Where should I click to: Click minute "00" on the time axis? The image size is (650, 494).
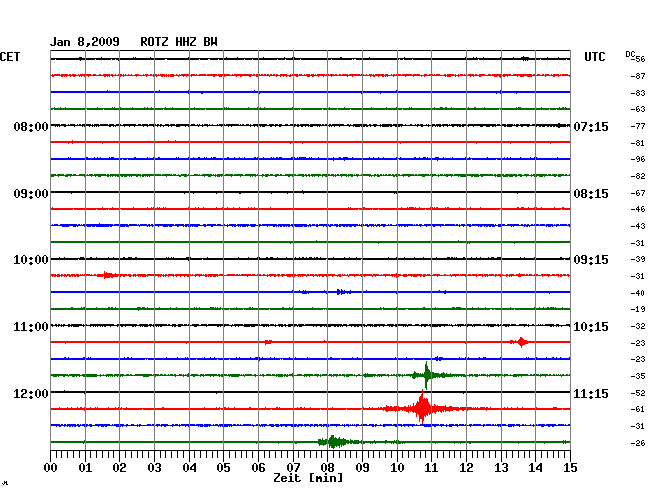(x=51, y=467)
